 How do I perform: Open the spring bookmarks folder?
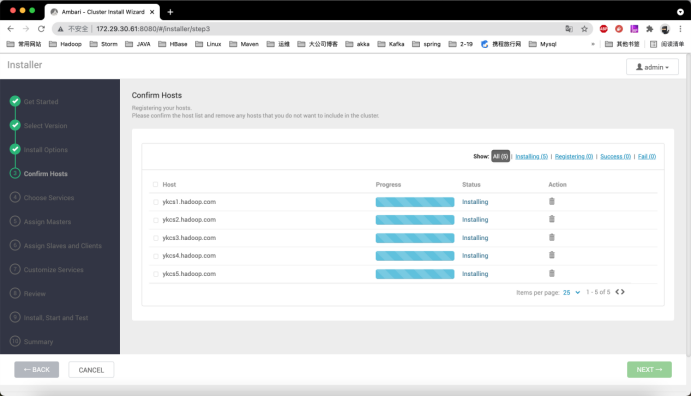coord(426,44)
